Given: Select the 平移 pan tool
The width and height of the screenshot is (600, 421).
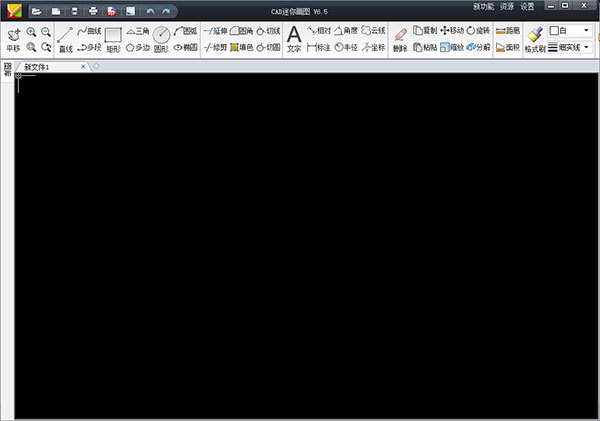Looking at the screenshot, I should coord(14,39).
